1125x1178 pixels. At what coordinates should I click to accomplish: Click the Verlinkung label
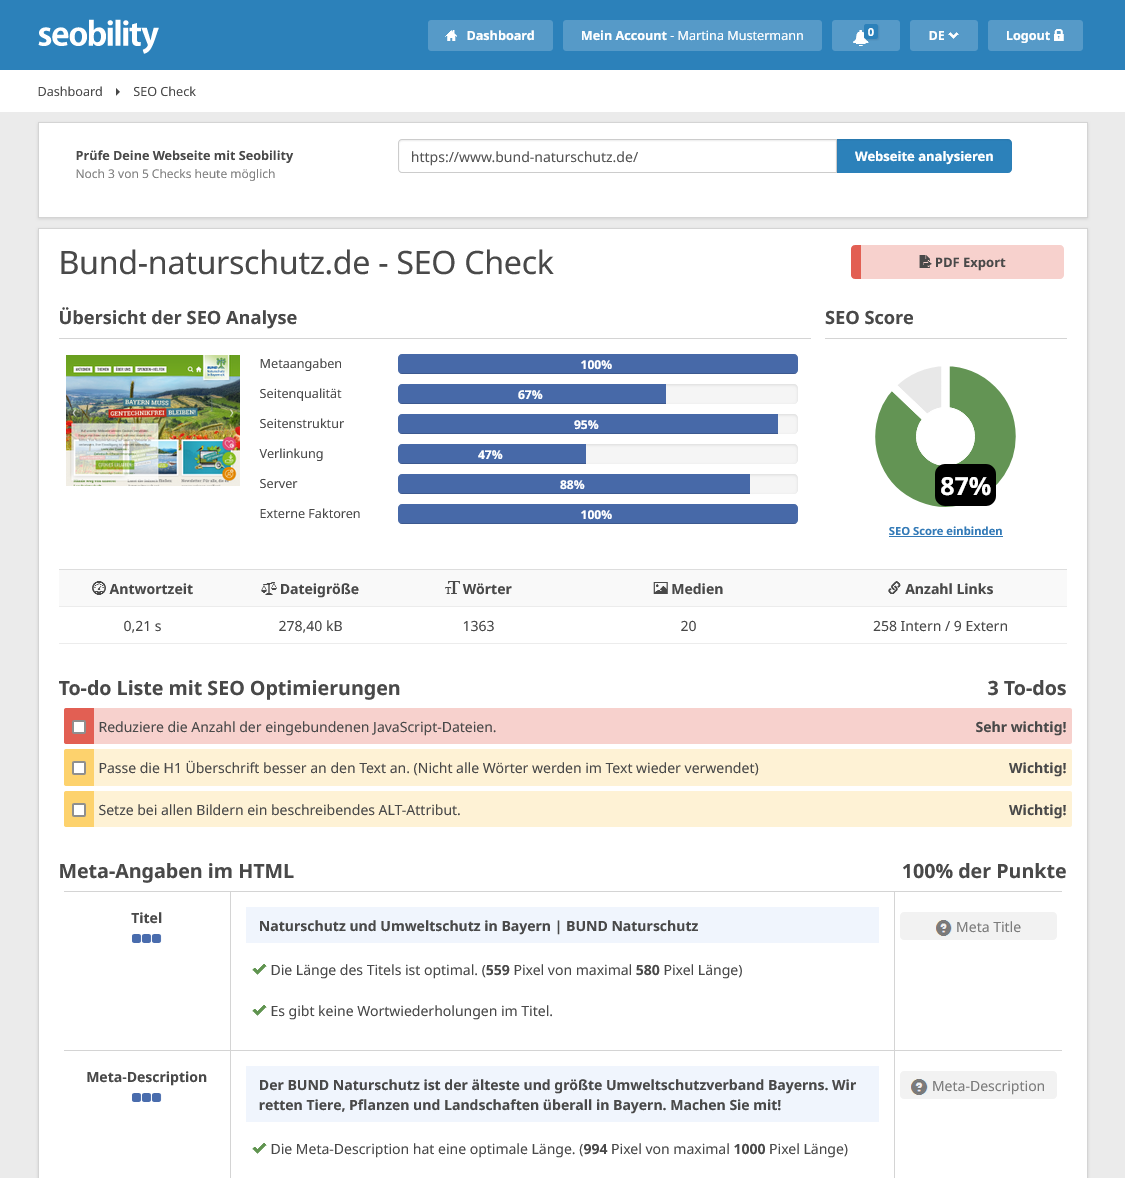click(x=292, y=454)
